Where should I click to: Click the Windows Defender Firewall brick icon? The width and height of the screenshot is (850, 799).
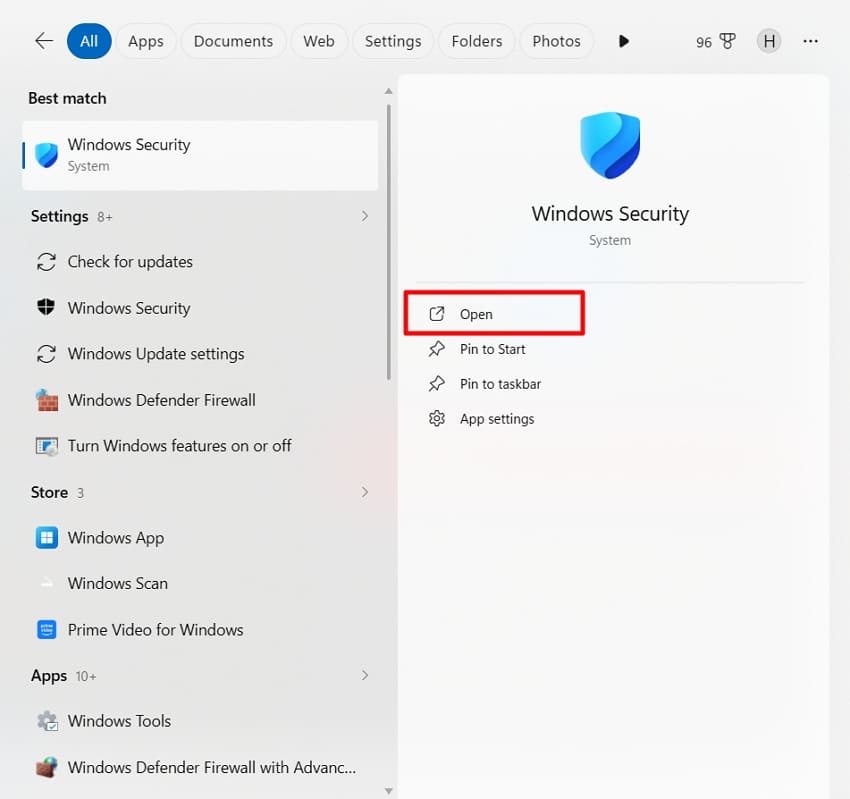47,400
